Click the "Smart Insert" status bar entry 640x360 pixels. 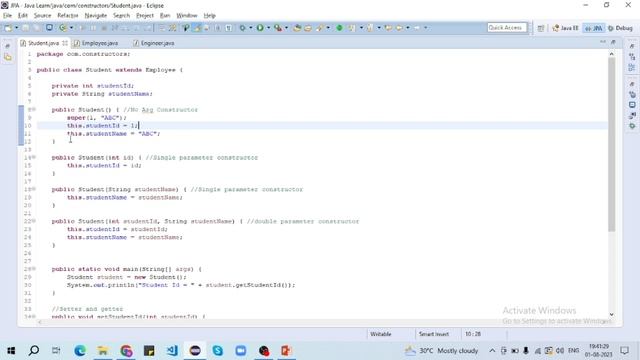click(434, 334)
